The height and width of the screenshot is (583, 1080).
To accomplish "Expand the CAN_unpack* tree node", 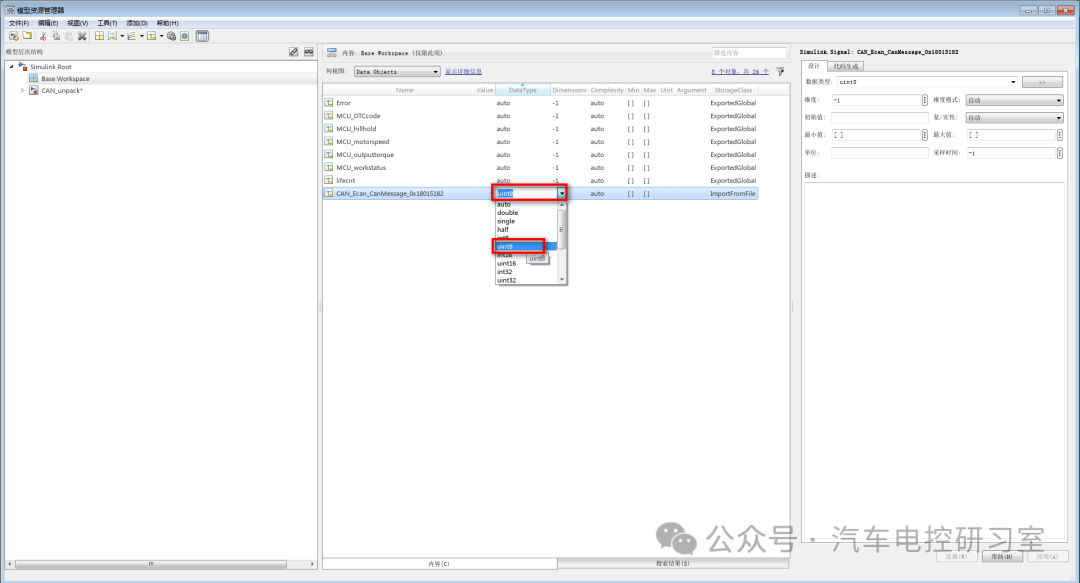I will [x=23, y=90].
